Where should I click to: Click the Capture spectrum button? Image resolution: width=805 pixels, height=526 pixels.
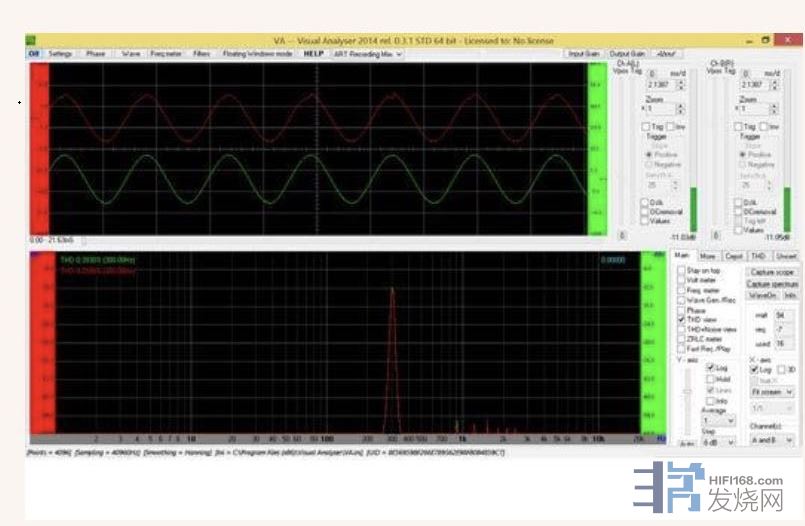click(x=772, y=284)
